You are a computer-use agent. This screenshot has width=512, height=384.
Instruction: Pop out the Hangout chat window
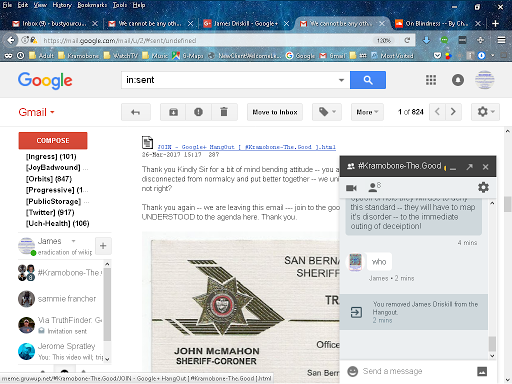click(469, 167)
